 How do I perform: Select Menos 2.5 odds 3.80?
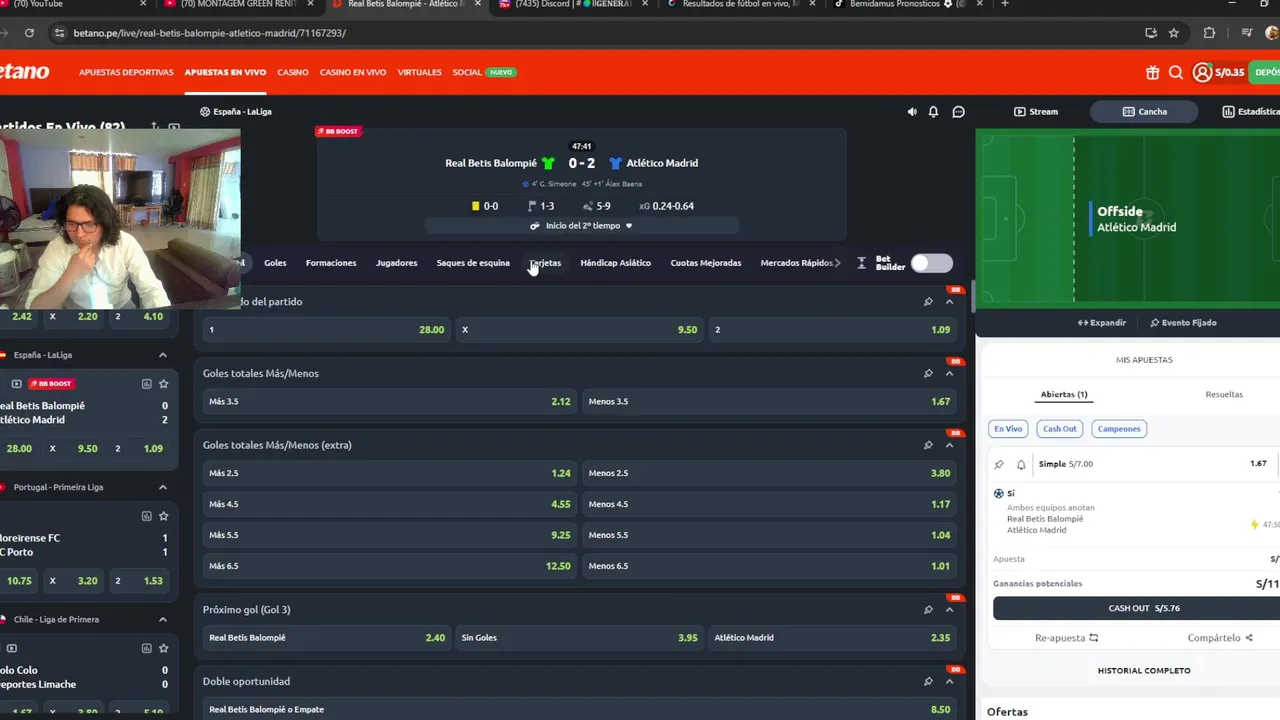click(769, 473)
